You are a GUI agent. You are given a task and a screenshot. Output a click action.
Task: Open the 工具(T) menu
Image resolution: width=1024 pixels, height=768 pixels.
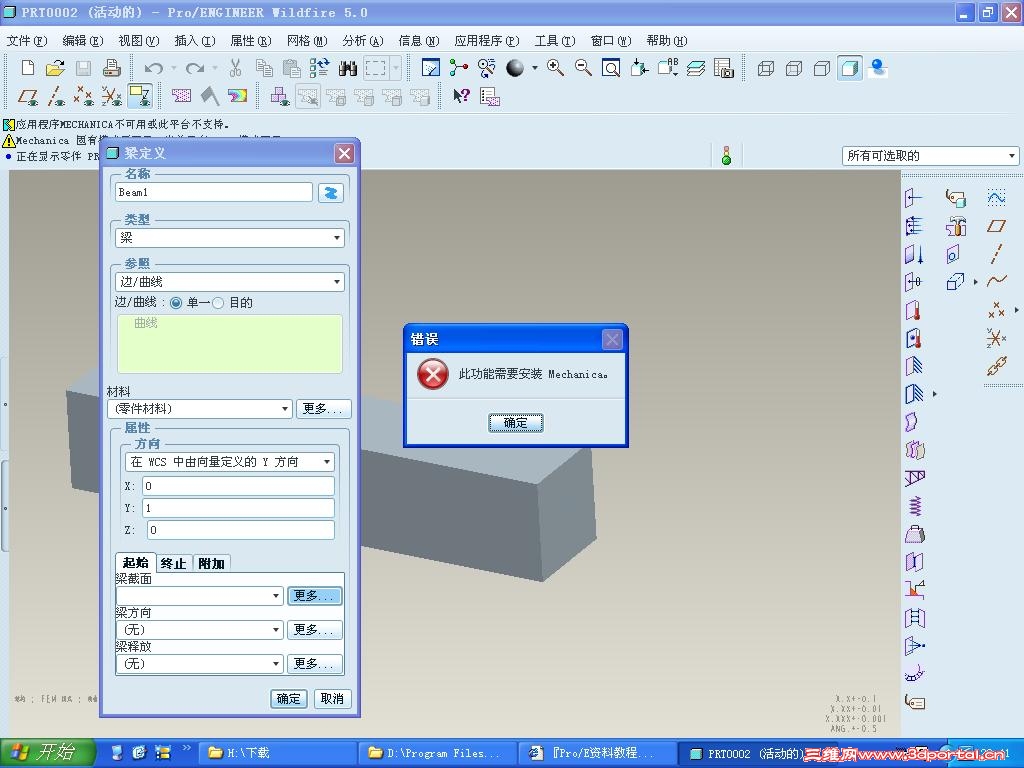coord(555,40)
